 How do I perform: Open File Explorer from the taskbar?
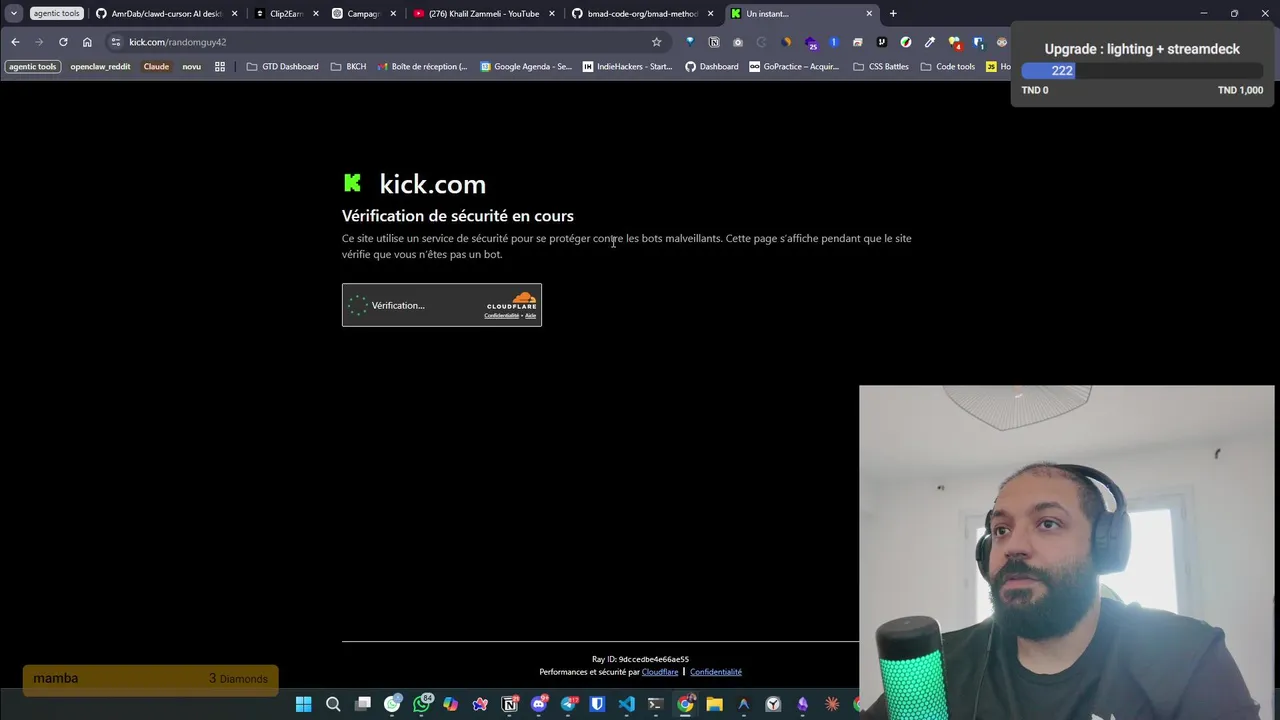[x=714, y=704]
